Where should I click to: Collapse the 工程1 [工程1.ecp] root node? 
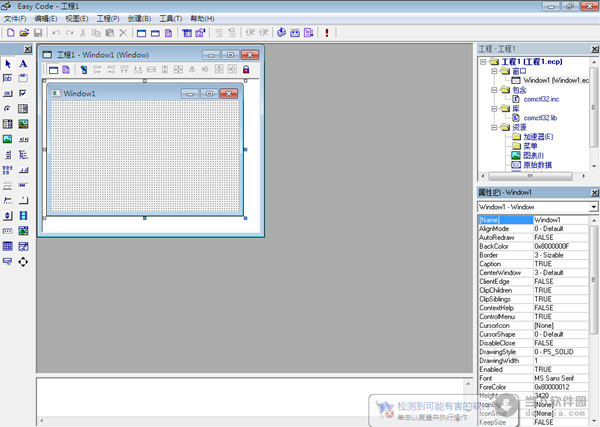point(483,62)
